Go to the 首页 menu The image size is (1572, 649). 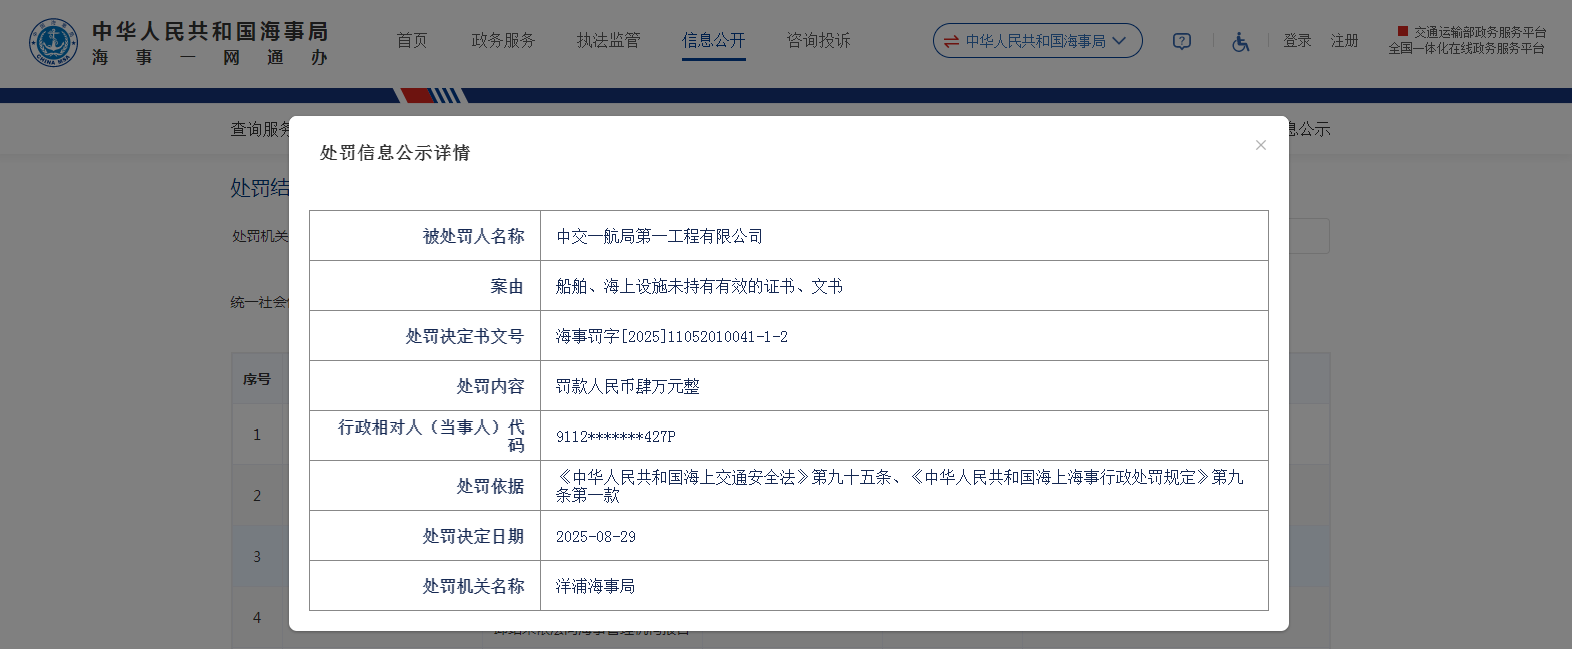click(412, 40)
